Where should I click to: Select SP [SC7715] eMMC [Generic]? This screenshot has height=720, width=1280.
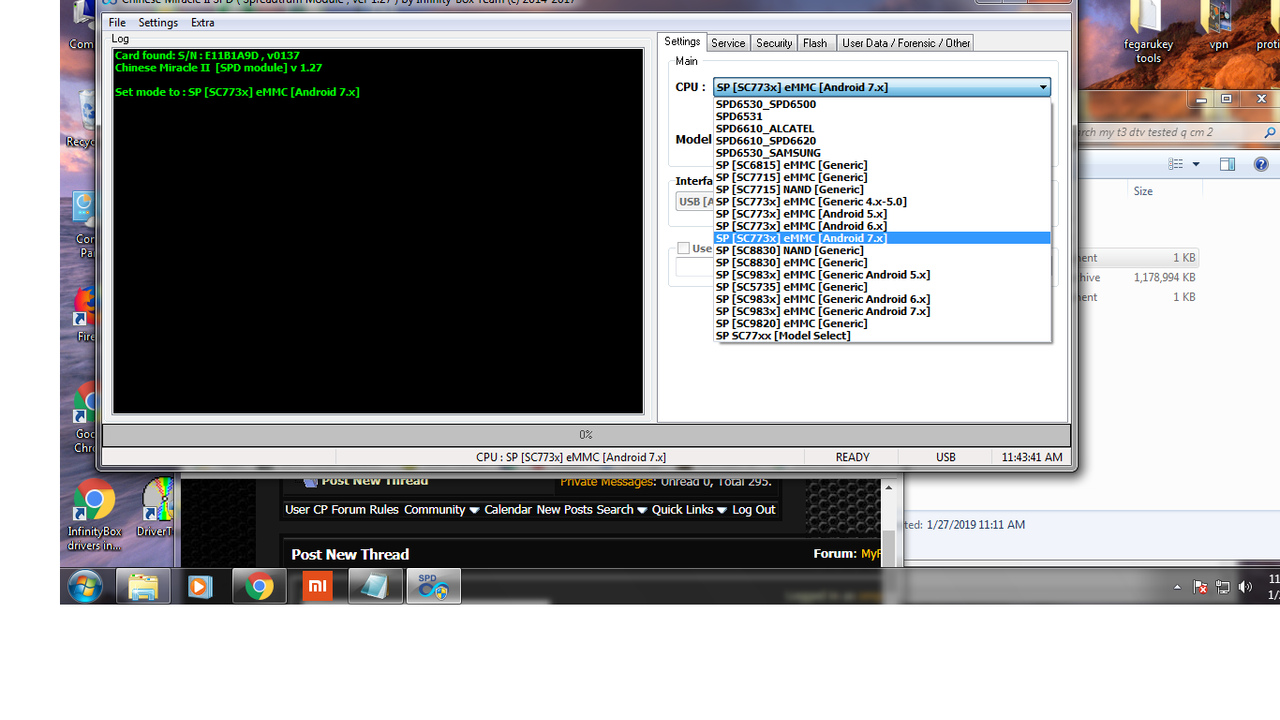[882, 177]
